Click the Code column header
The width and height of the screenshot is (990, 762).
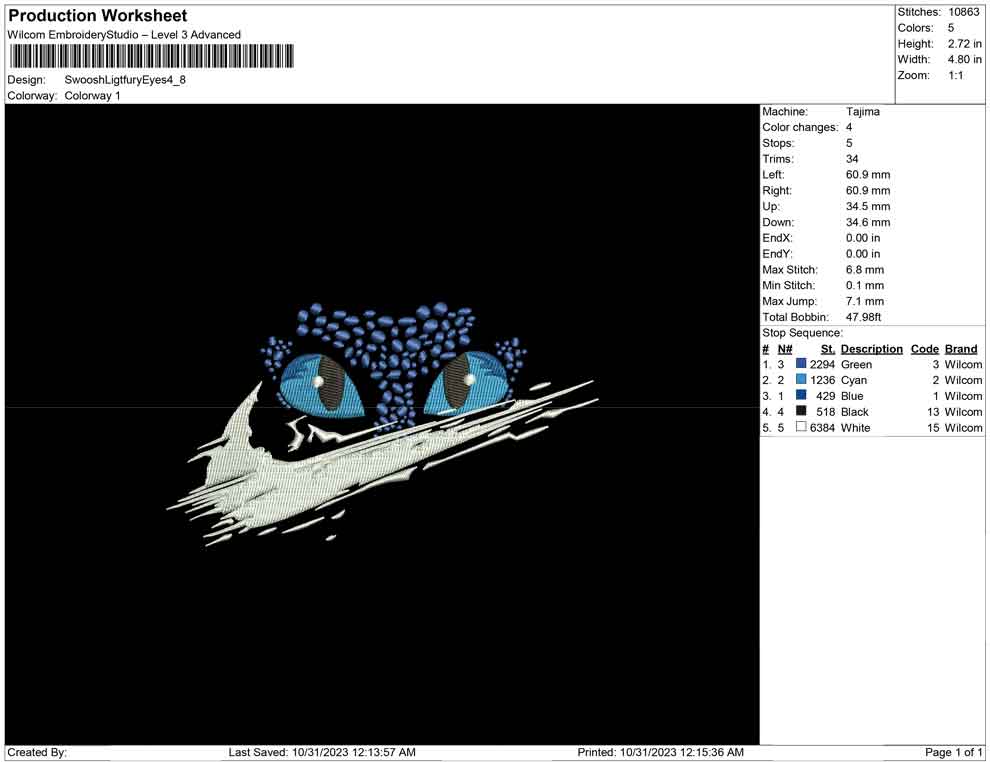pyautogui.click(x=924, y=349)
